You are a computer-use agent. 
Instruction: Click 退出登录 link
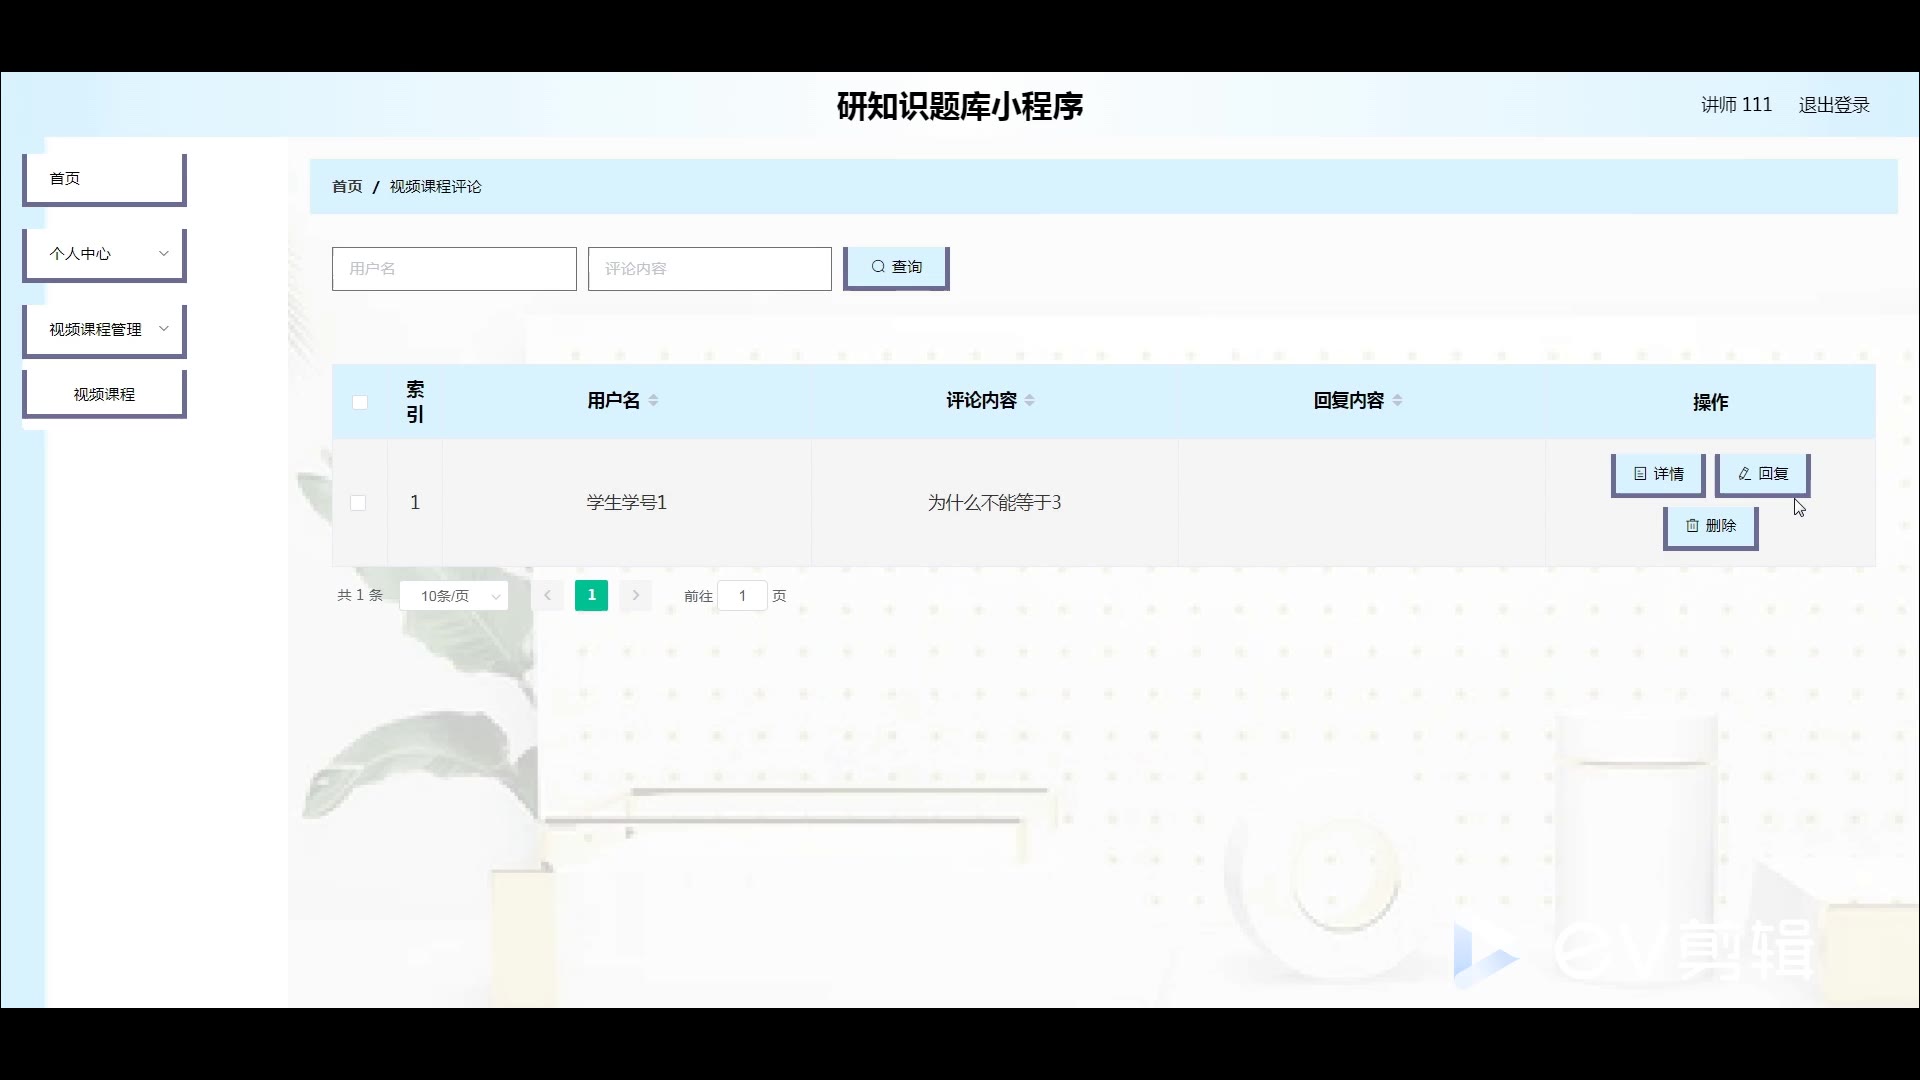point(1833,105)
